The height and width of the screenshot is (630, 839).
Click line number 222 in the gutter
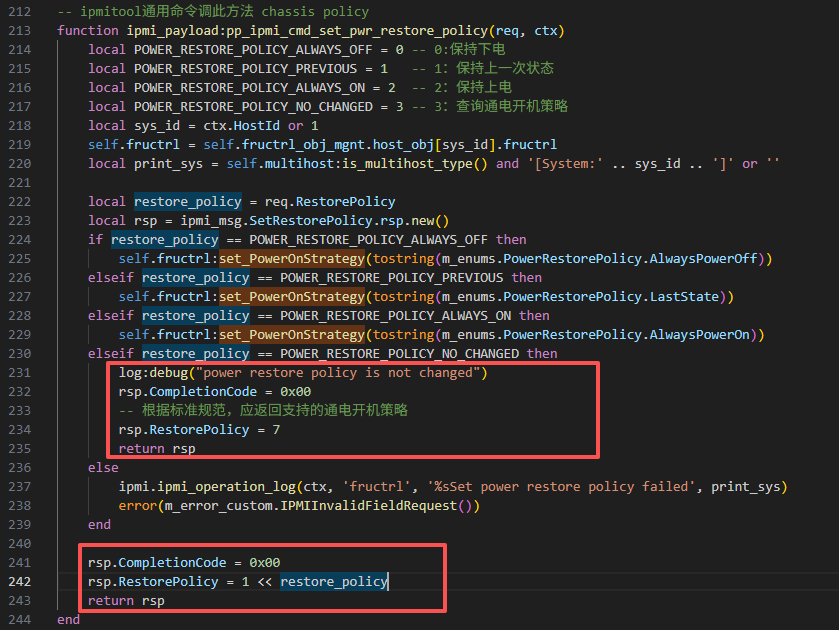[20, 202]
